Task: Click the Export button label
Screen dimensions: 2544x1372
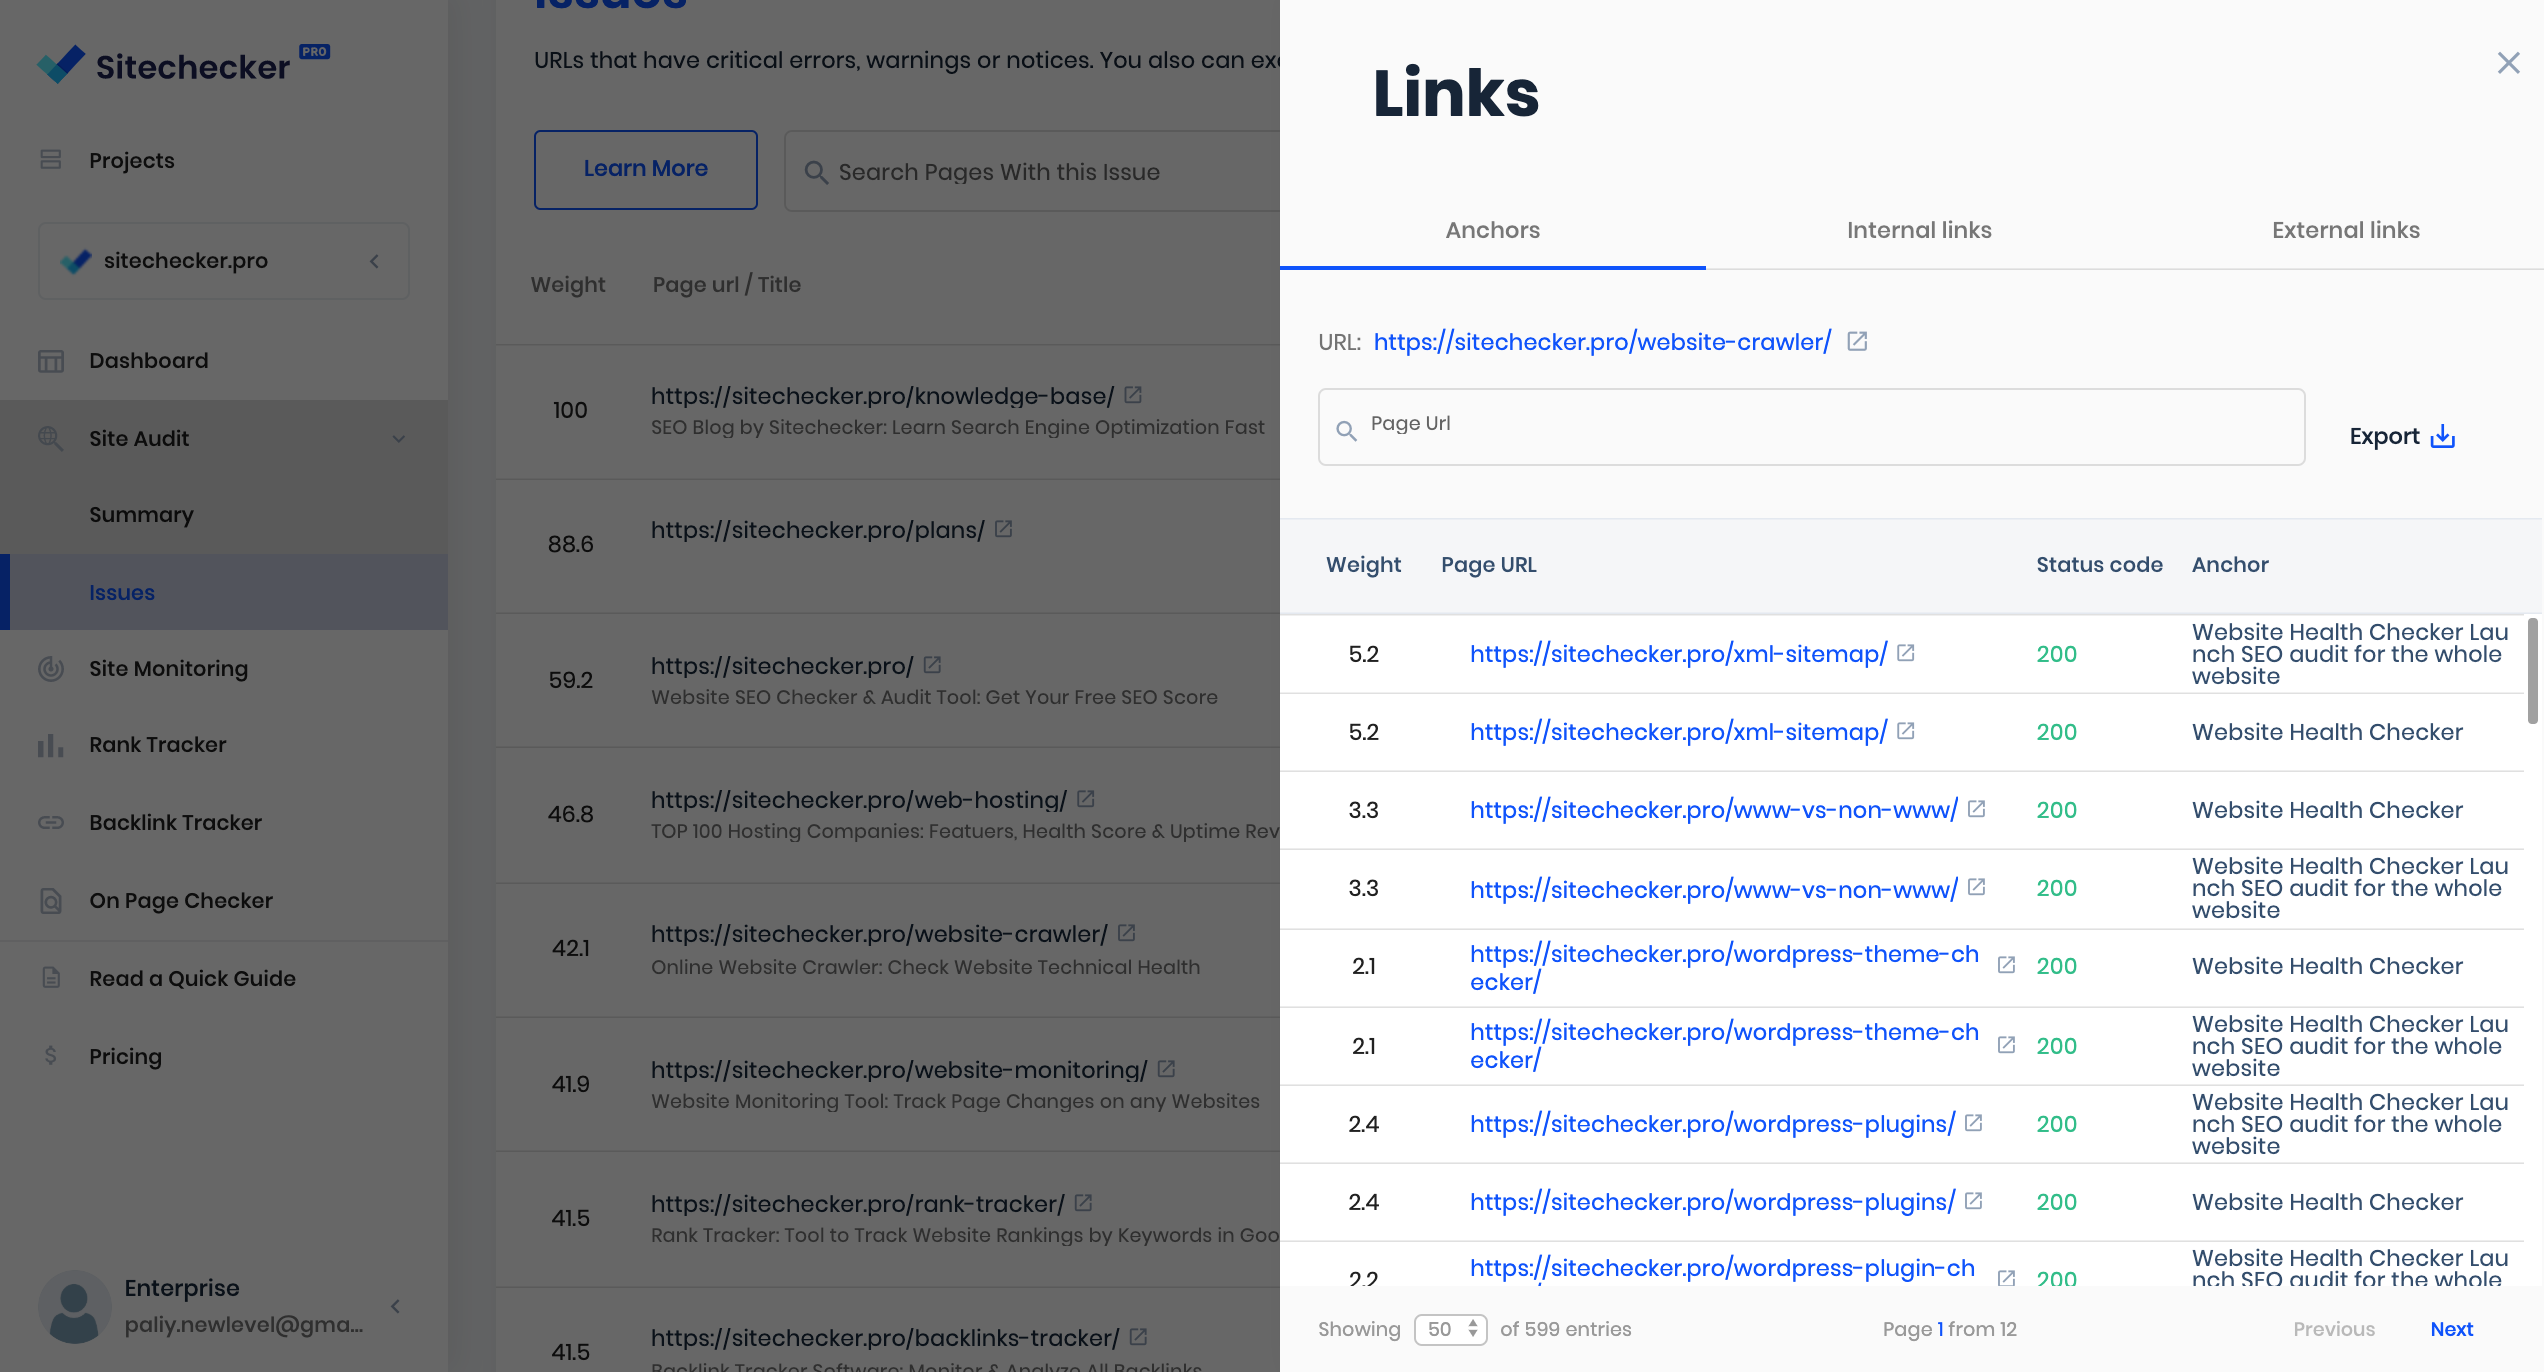Action: click(x=2384, y=437)
